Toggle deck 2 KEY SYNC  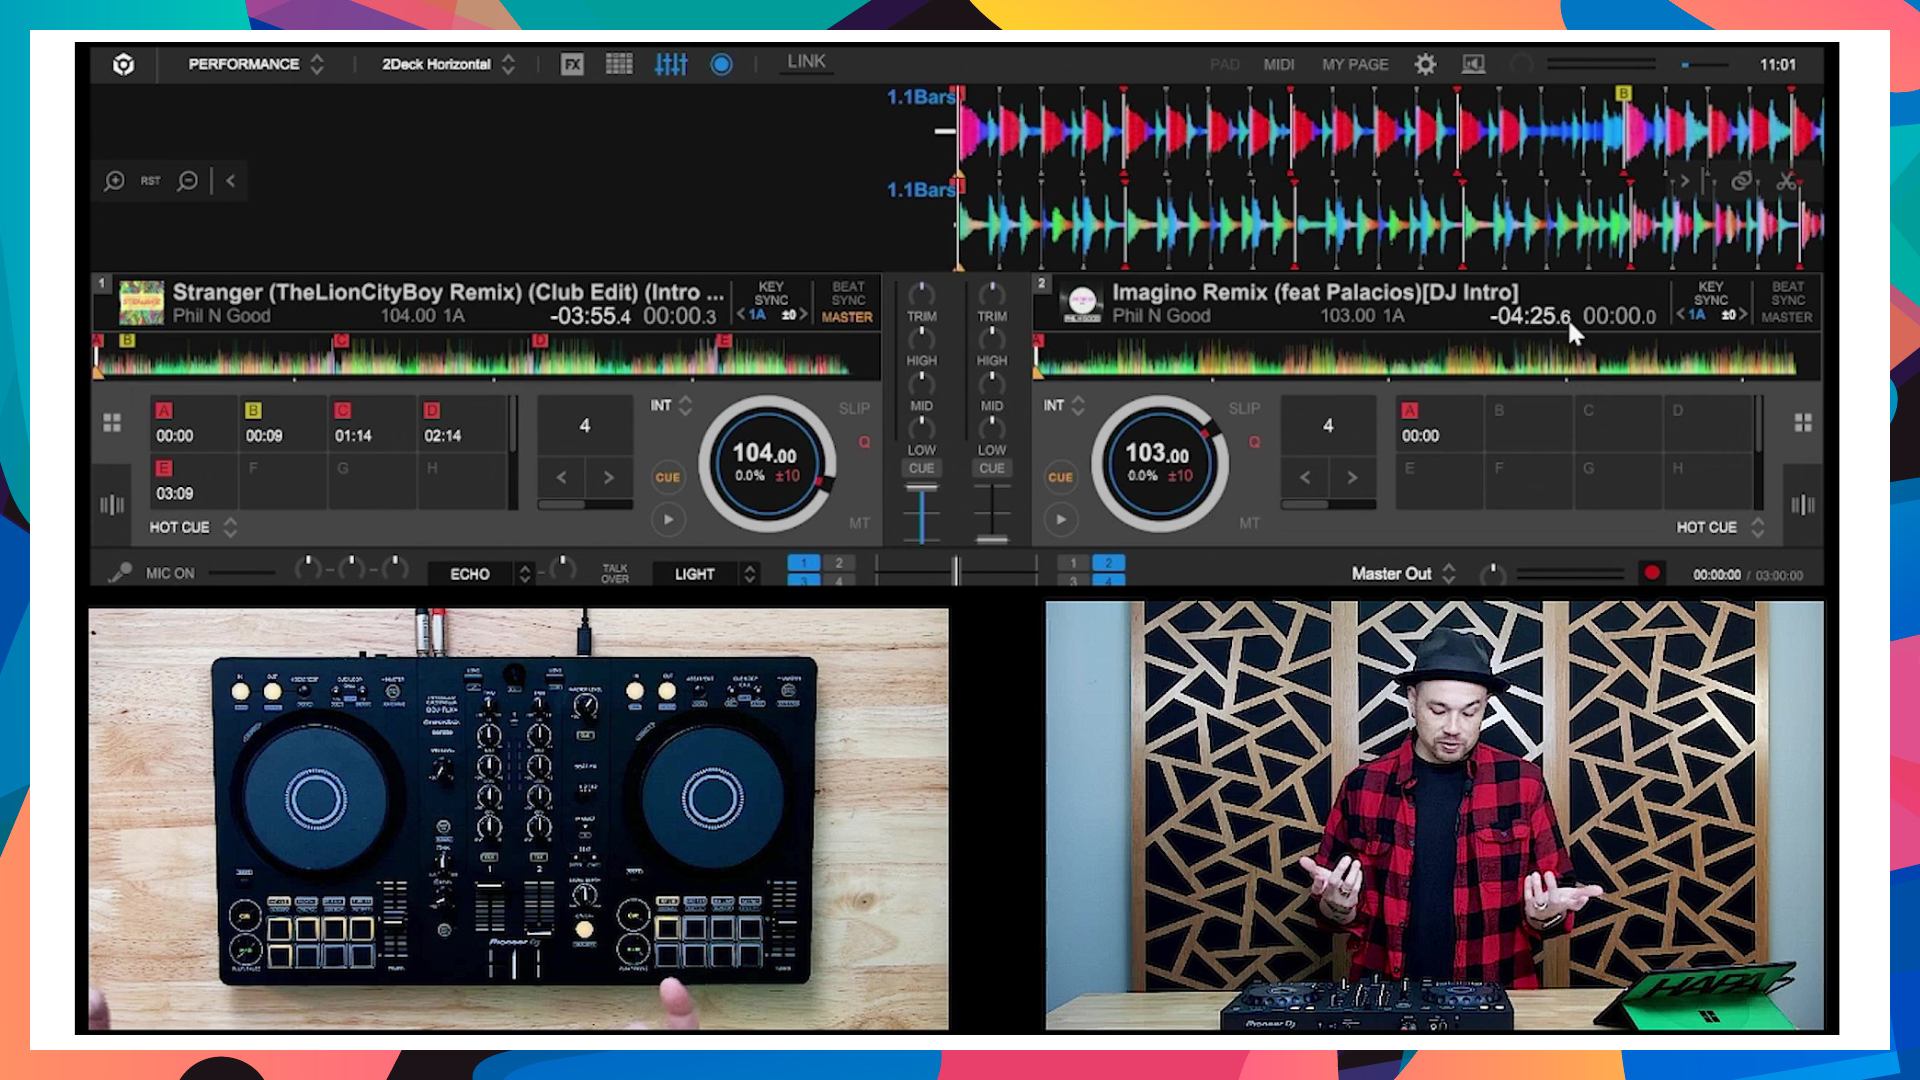(1710, 293)
